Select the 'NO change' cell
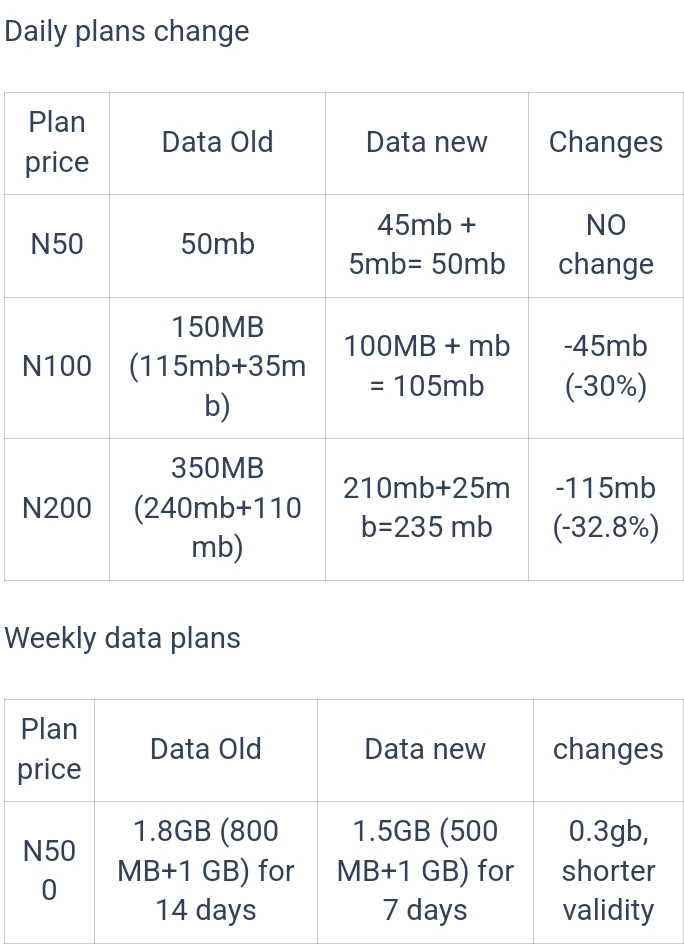684x949 pixels. pyautogui.click(x=606, y=246)
